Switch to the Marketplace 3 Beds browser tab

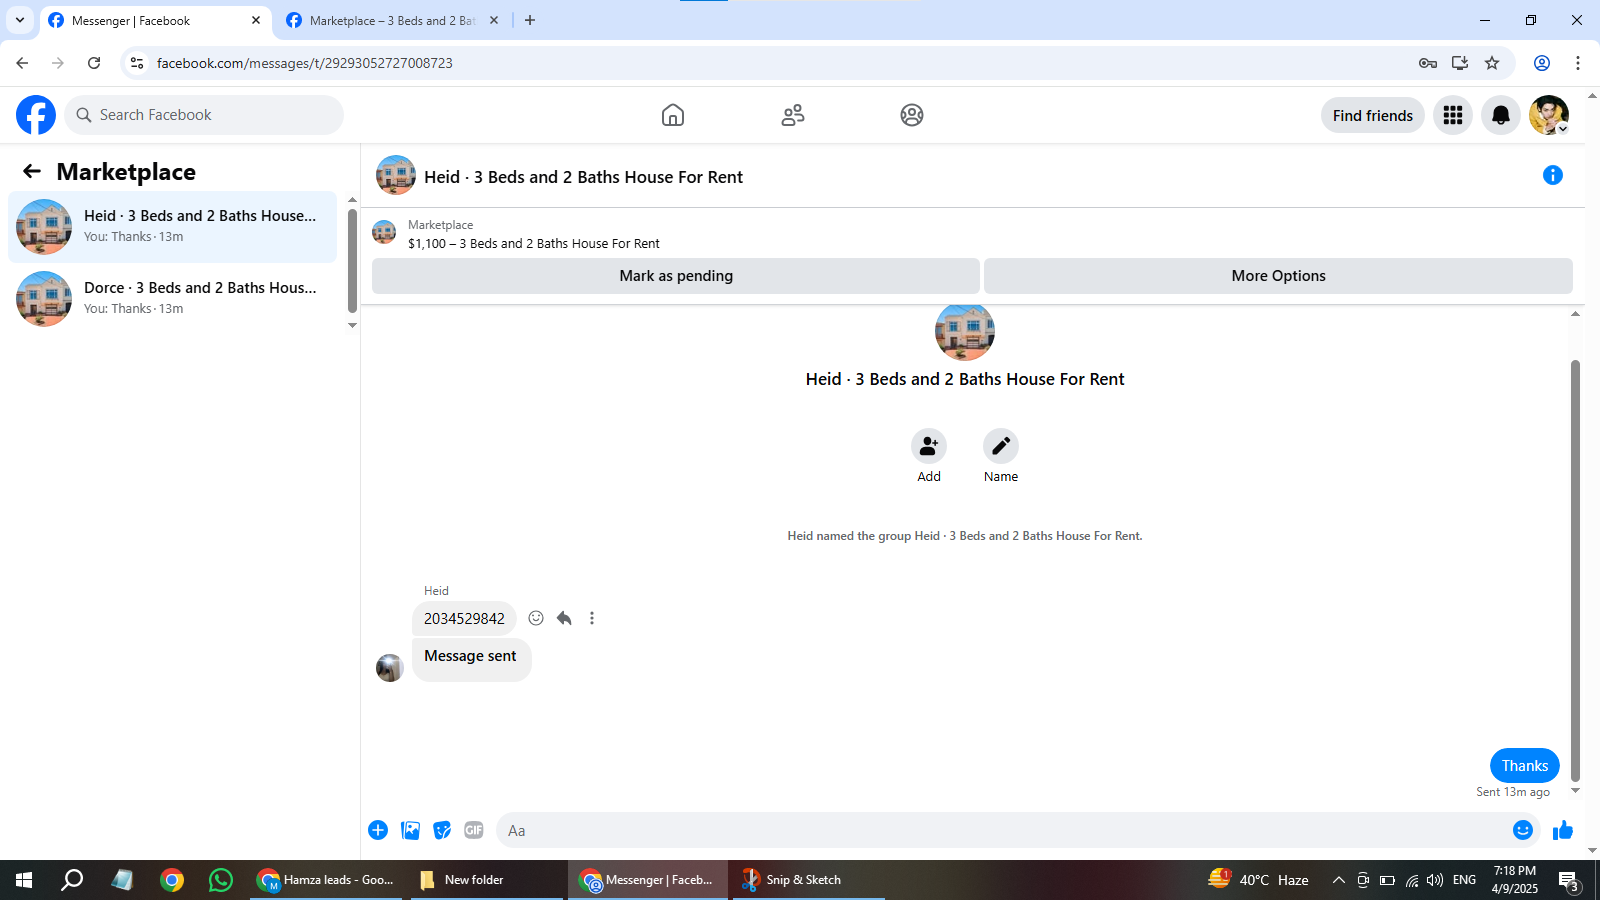(392, 21)
